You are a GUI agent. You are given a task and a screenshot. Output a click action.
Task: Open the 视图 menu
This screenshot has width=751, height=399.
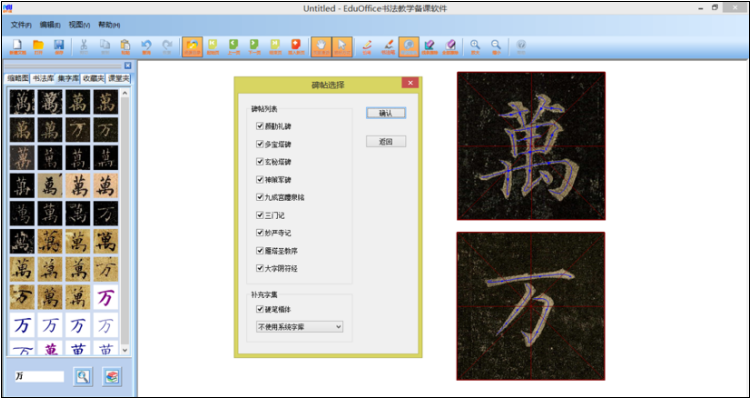click(79, 24)
